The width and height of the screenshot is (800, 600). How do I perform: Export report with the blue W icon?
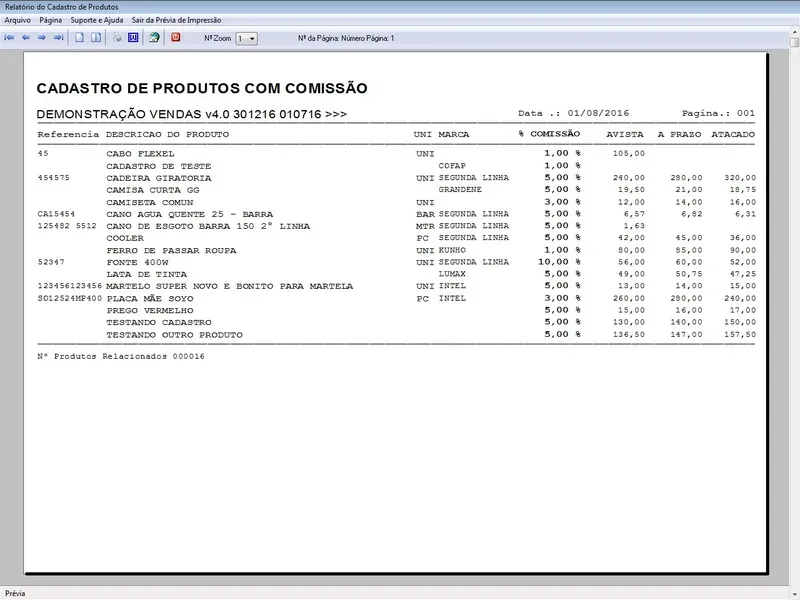tap(132, 38)
